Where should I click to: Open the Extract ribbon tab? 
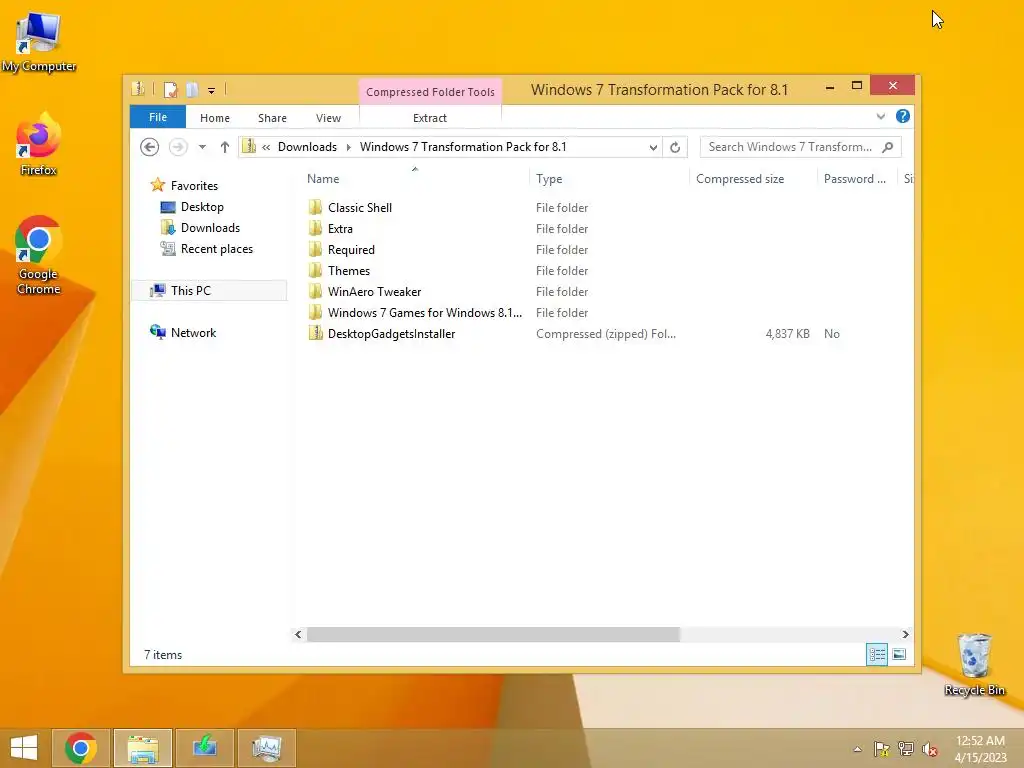(430, 118)
